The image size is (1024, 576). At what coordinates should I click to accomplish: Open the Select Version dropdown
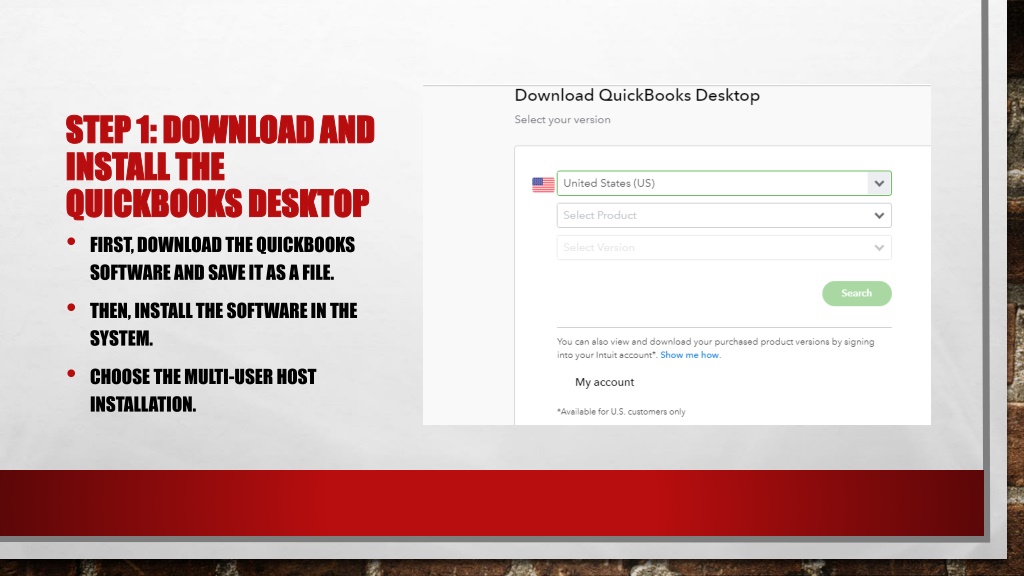coord(724,248)
